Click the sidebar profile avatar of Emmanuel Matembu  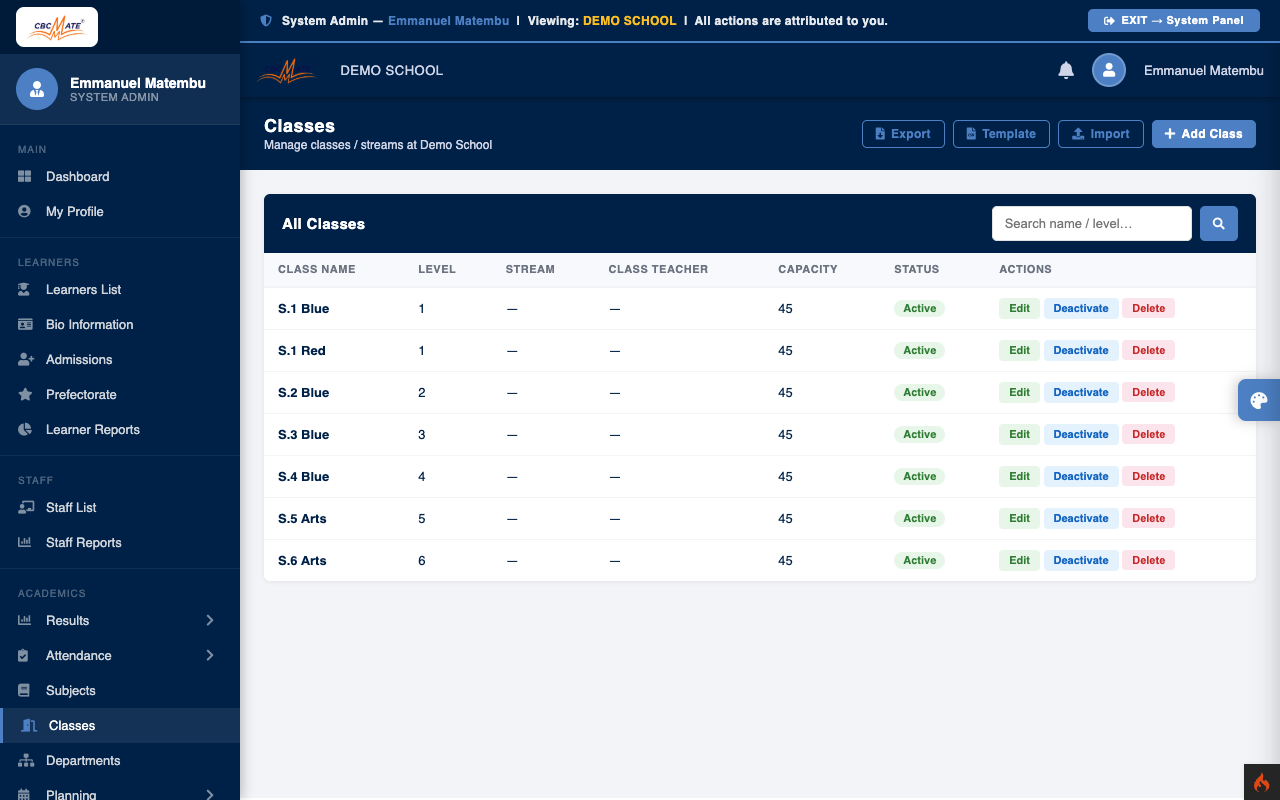pyautogui.click(x=37, y=89)
